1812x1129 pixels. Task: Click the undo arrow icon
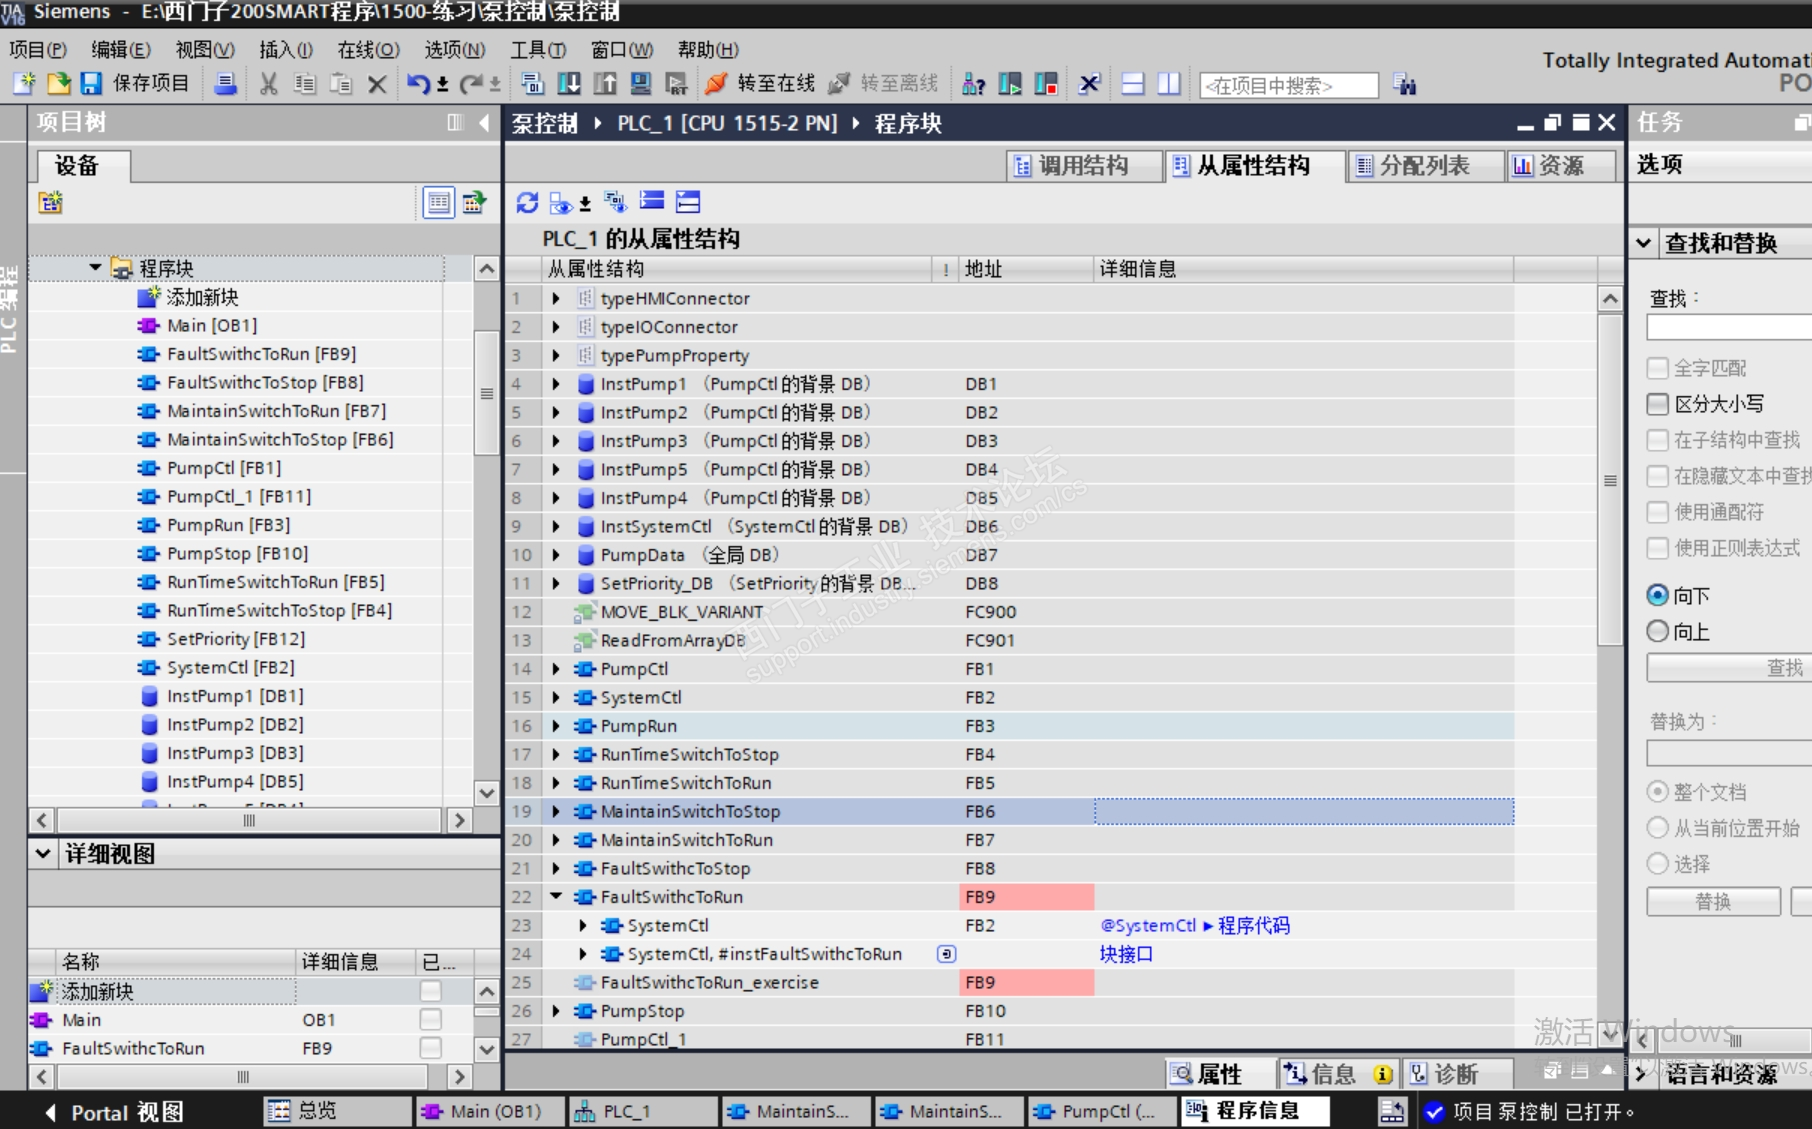(x=418, y=84)
